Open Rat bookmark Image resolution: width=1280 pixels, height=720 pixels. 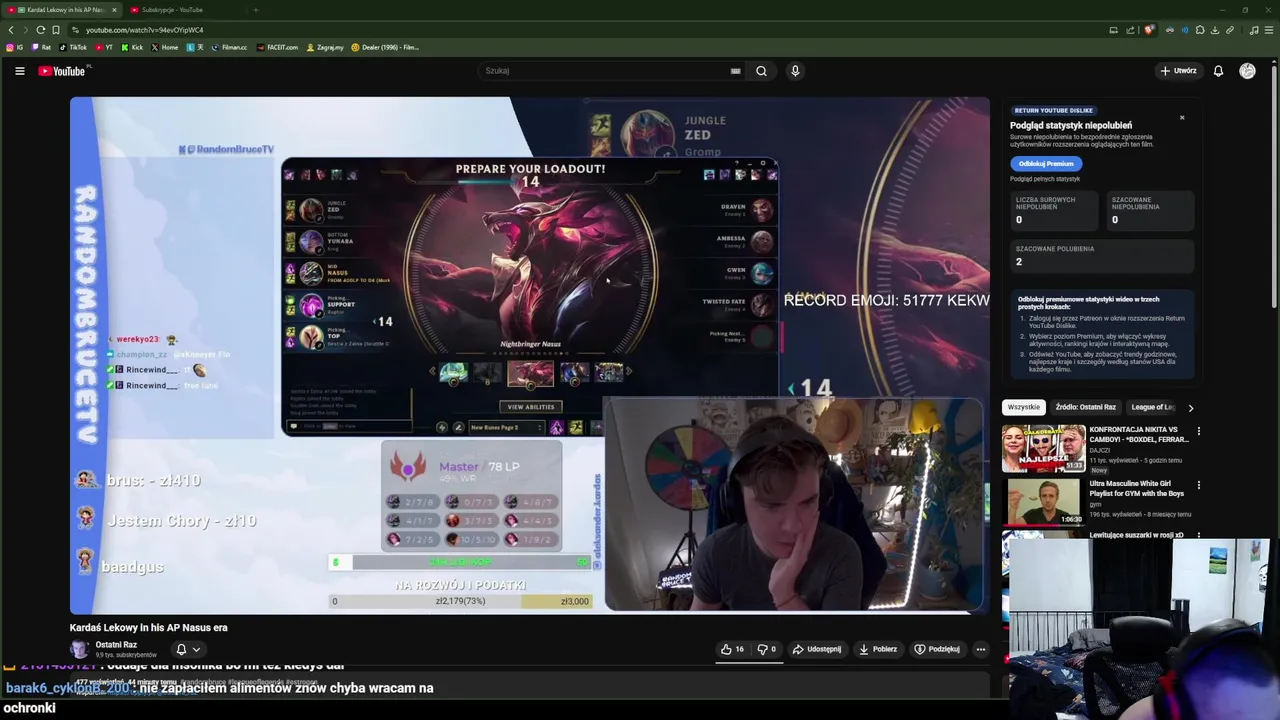(42, 47)
